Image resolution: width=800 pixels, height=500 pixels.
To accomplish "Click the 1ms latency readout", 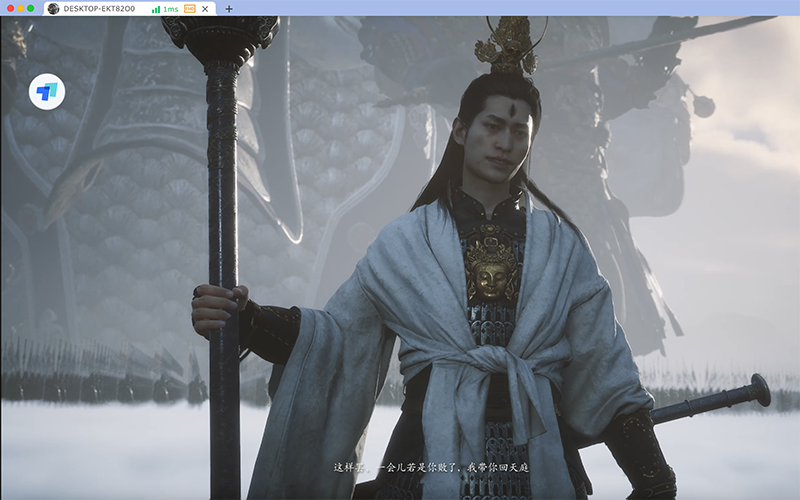I will tap(170, 9).
